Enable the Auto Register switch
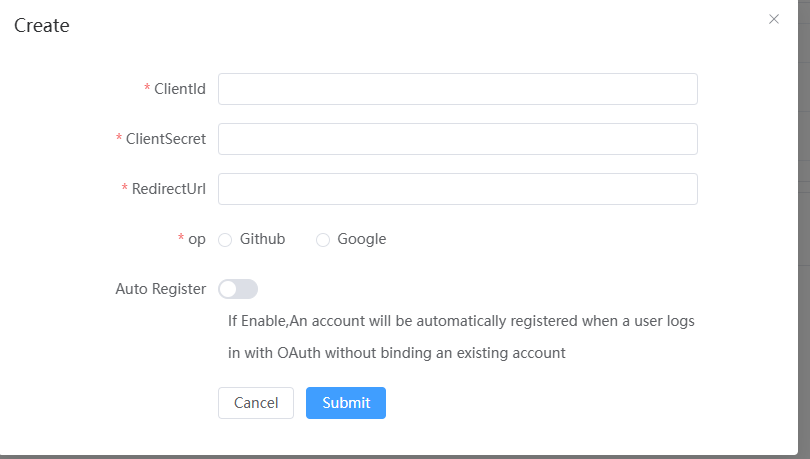This screenshot has width=810, height=459. (238, 289)
